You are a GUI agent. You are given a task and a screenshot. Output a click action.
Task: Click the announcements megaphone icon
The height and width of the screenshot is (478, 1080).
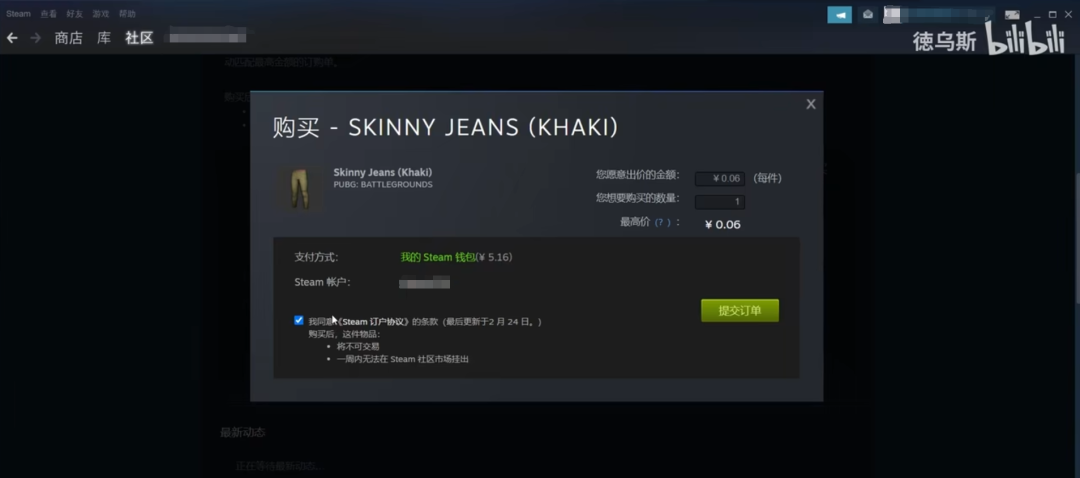(x=839, y=14)
